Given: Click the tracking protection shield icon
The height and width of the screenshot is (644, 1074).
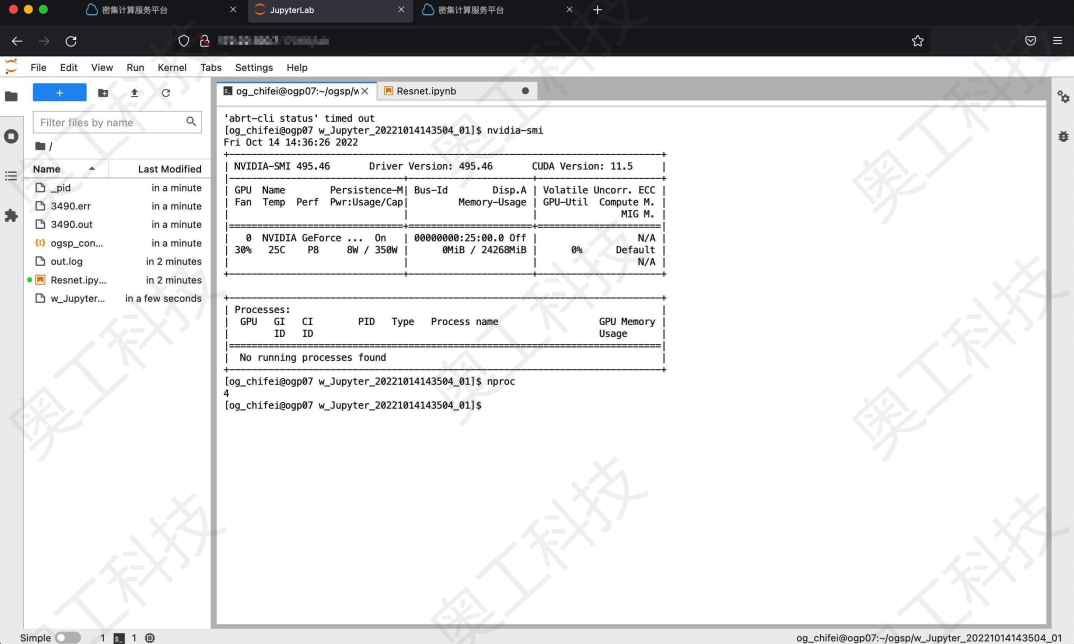Looking at the screenshot, I should [x=184, y=41].
